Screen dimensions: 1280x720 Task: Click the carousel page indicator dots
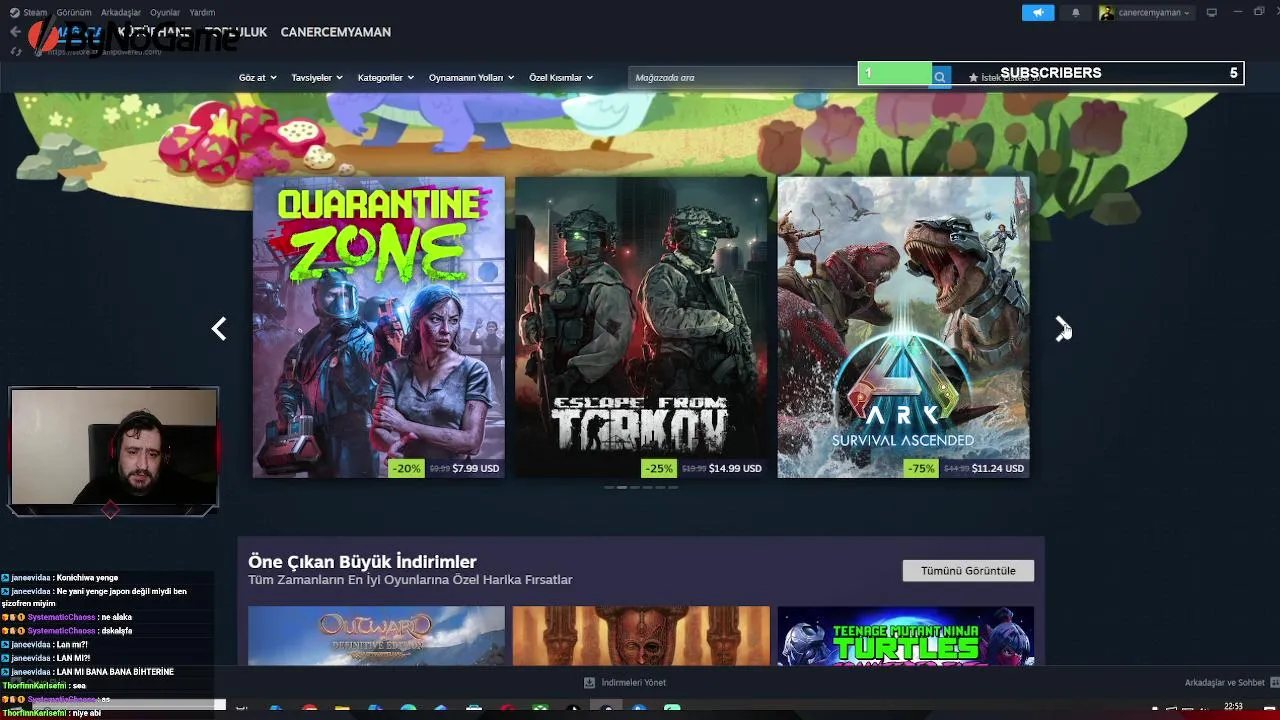tap(641, 487)
